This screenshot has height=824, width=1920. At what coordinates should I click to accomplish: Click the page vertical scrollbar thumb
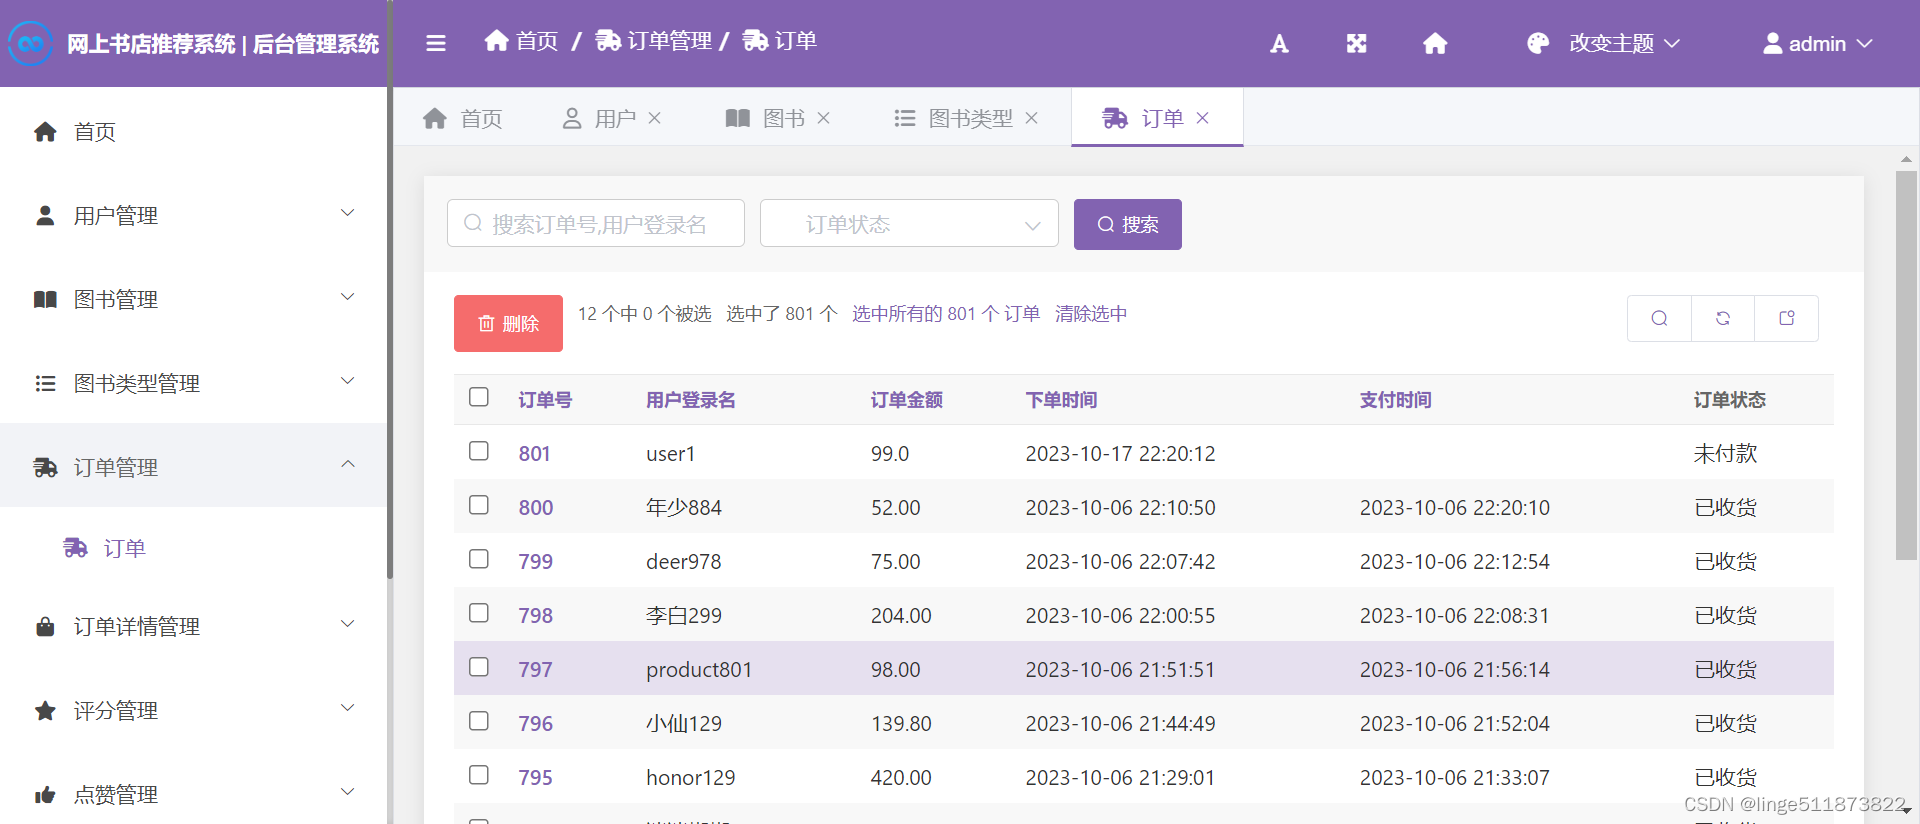(x=1906, y=365)
